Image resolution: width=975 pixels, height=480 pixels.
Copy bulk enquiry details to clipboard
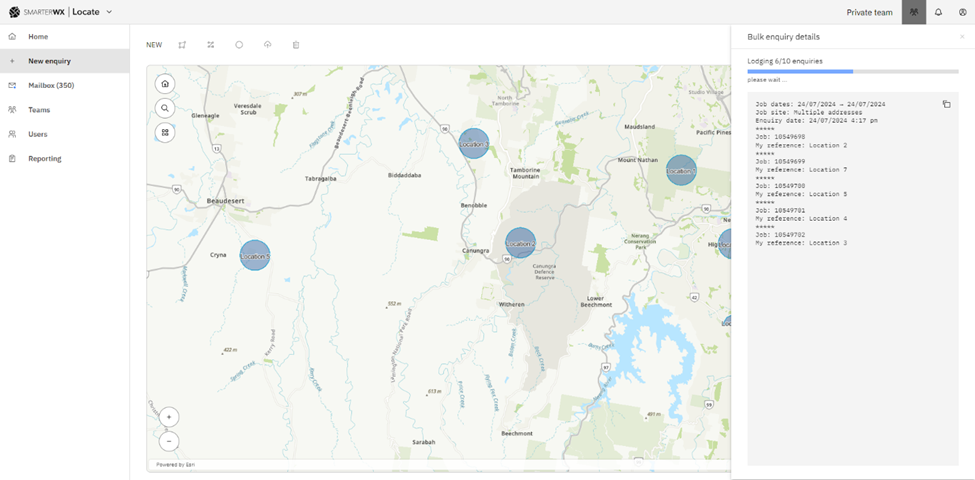pyautogui.click(x=946, y=104)
